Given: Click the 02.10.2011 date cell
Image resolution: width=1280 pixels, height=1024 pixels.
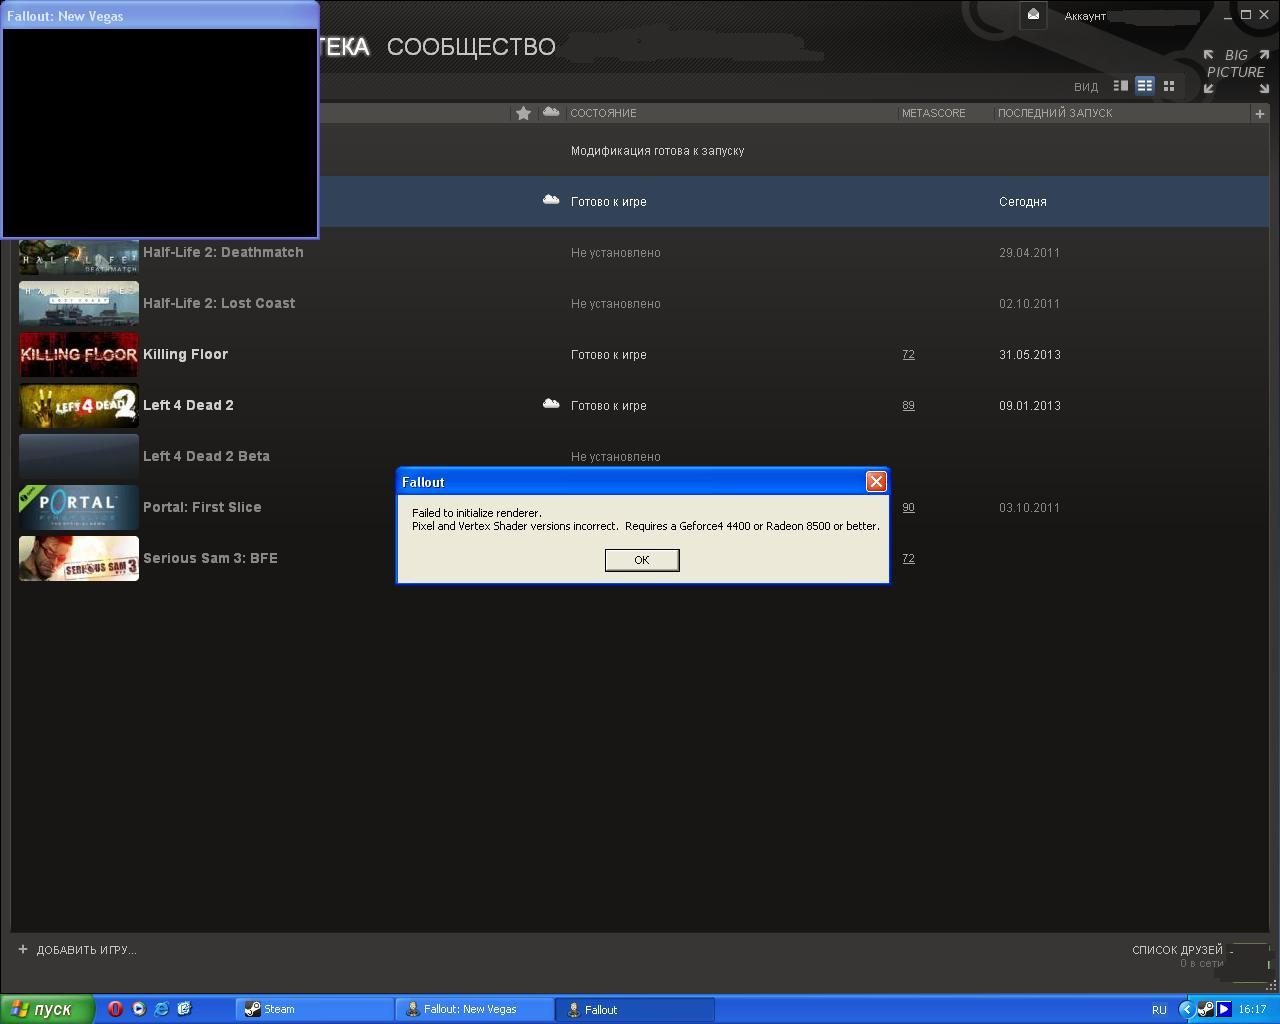Looking at the screenshot, I should 1029,304.
